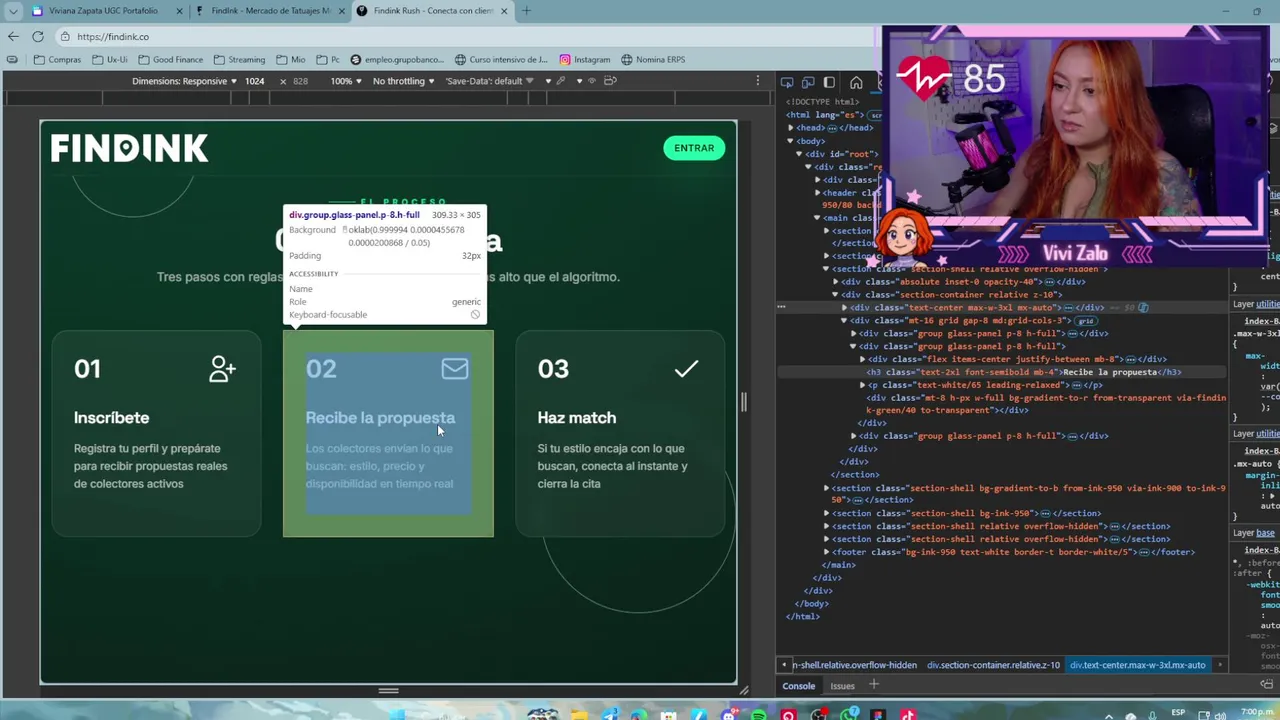
Task: Open the bookmarks tab groups icon
Action: [x=12, y=59]
